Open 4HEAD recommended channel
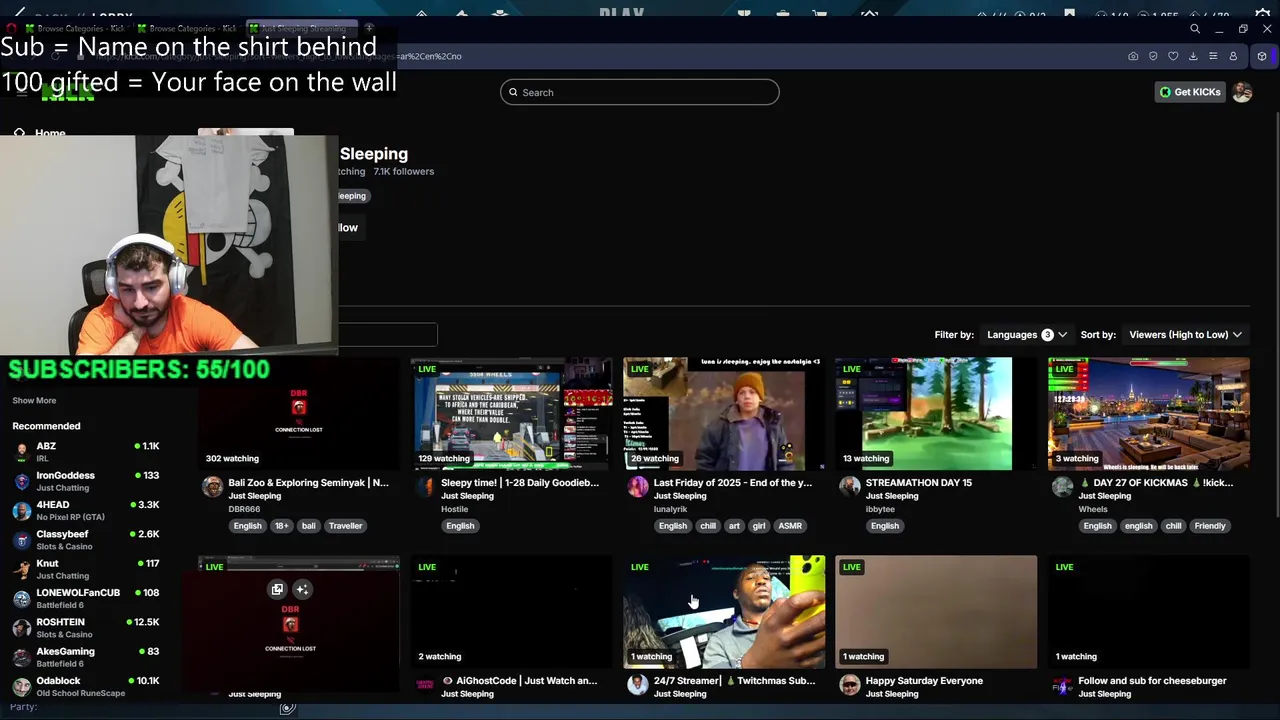This screenshot has height=720, width=1280. click(85, 511)
